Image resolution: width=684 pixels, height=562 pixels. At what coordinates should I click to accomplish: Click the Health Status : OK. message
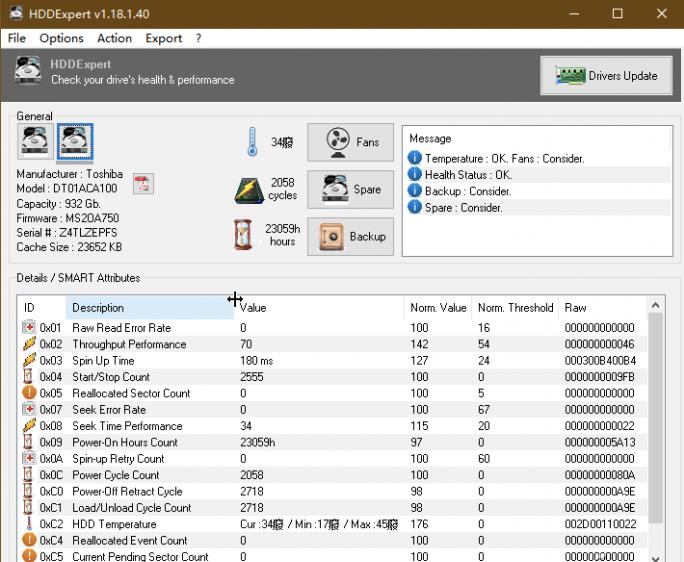[x=469, y=175]
